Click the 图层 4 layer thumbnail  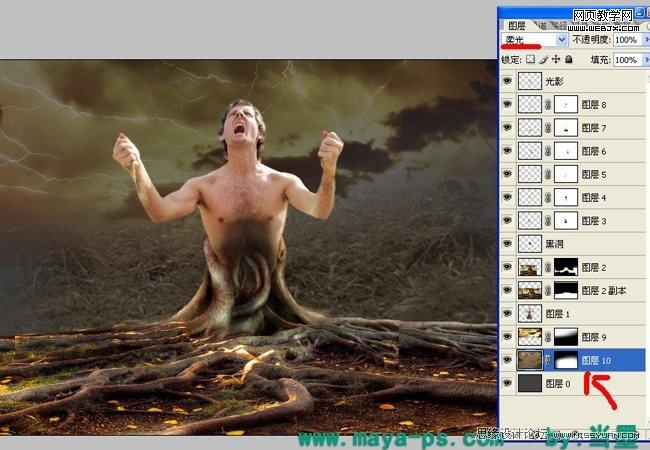pyautogui.click(x=530, y=197)
